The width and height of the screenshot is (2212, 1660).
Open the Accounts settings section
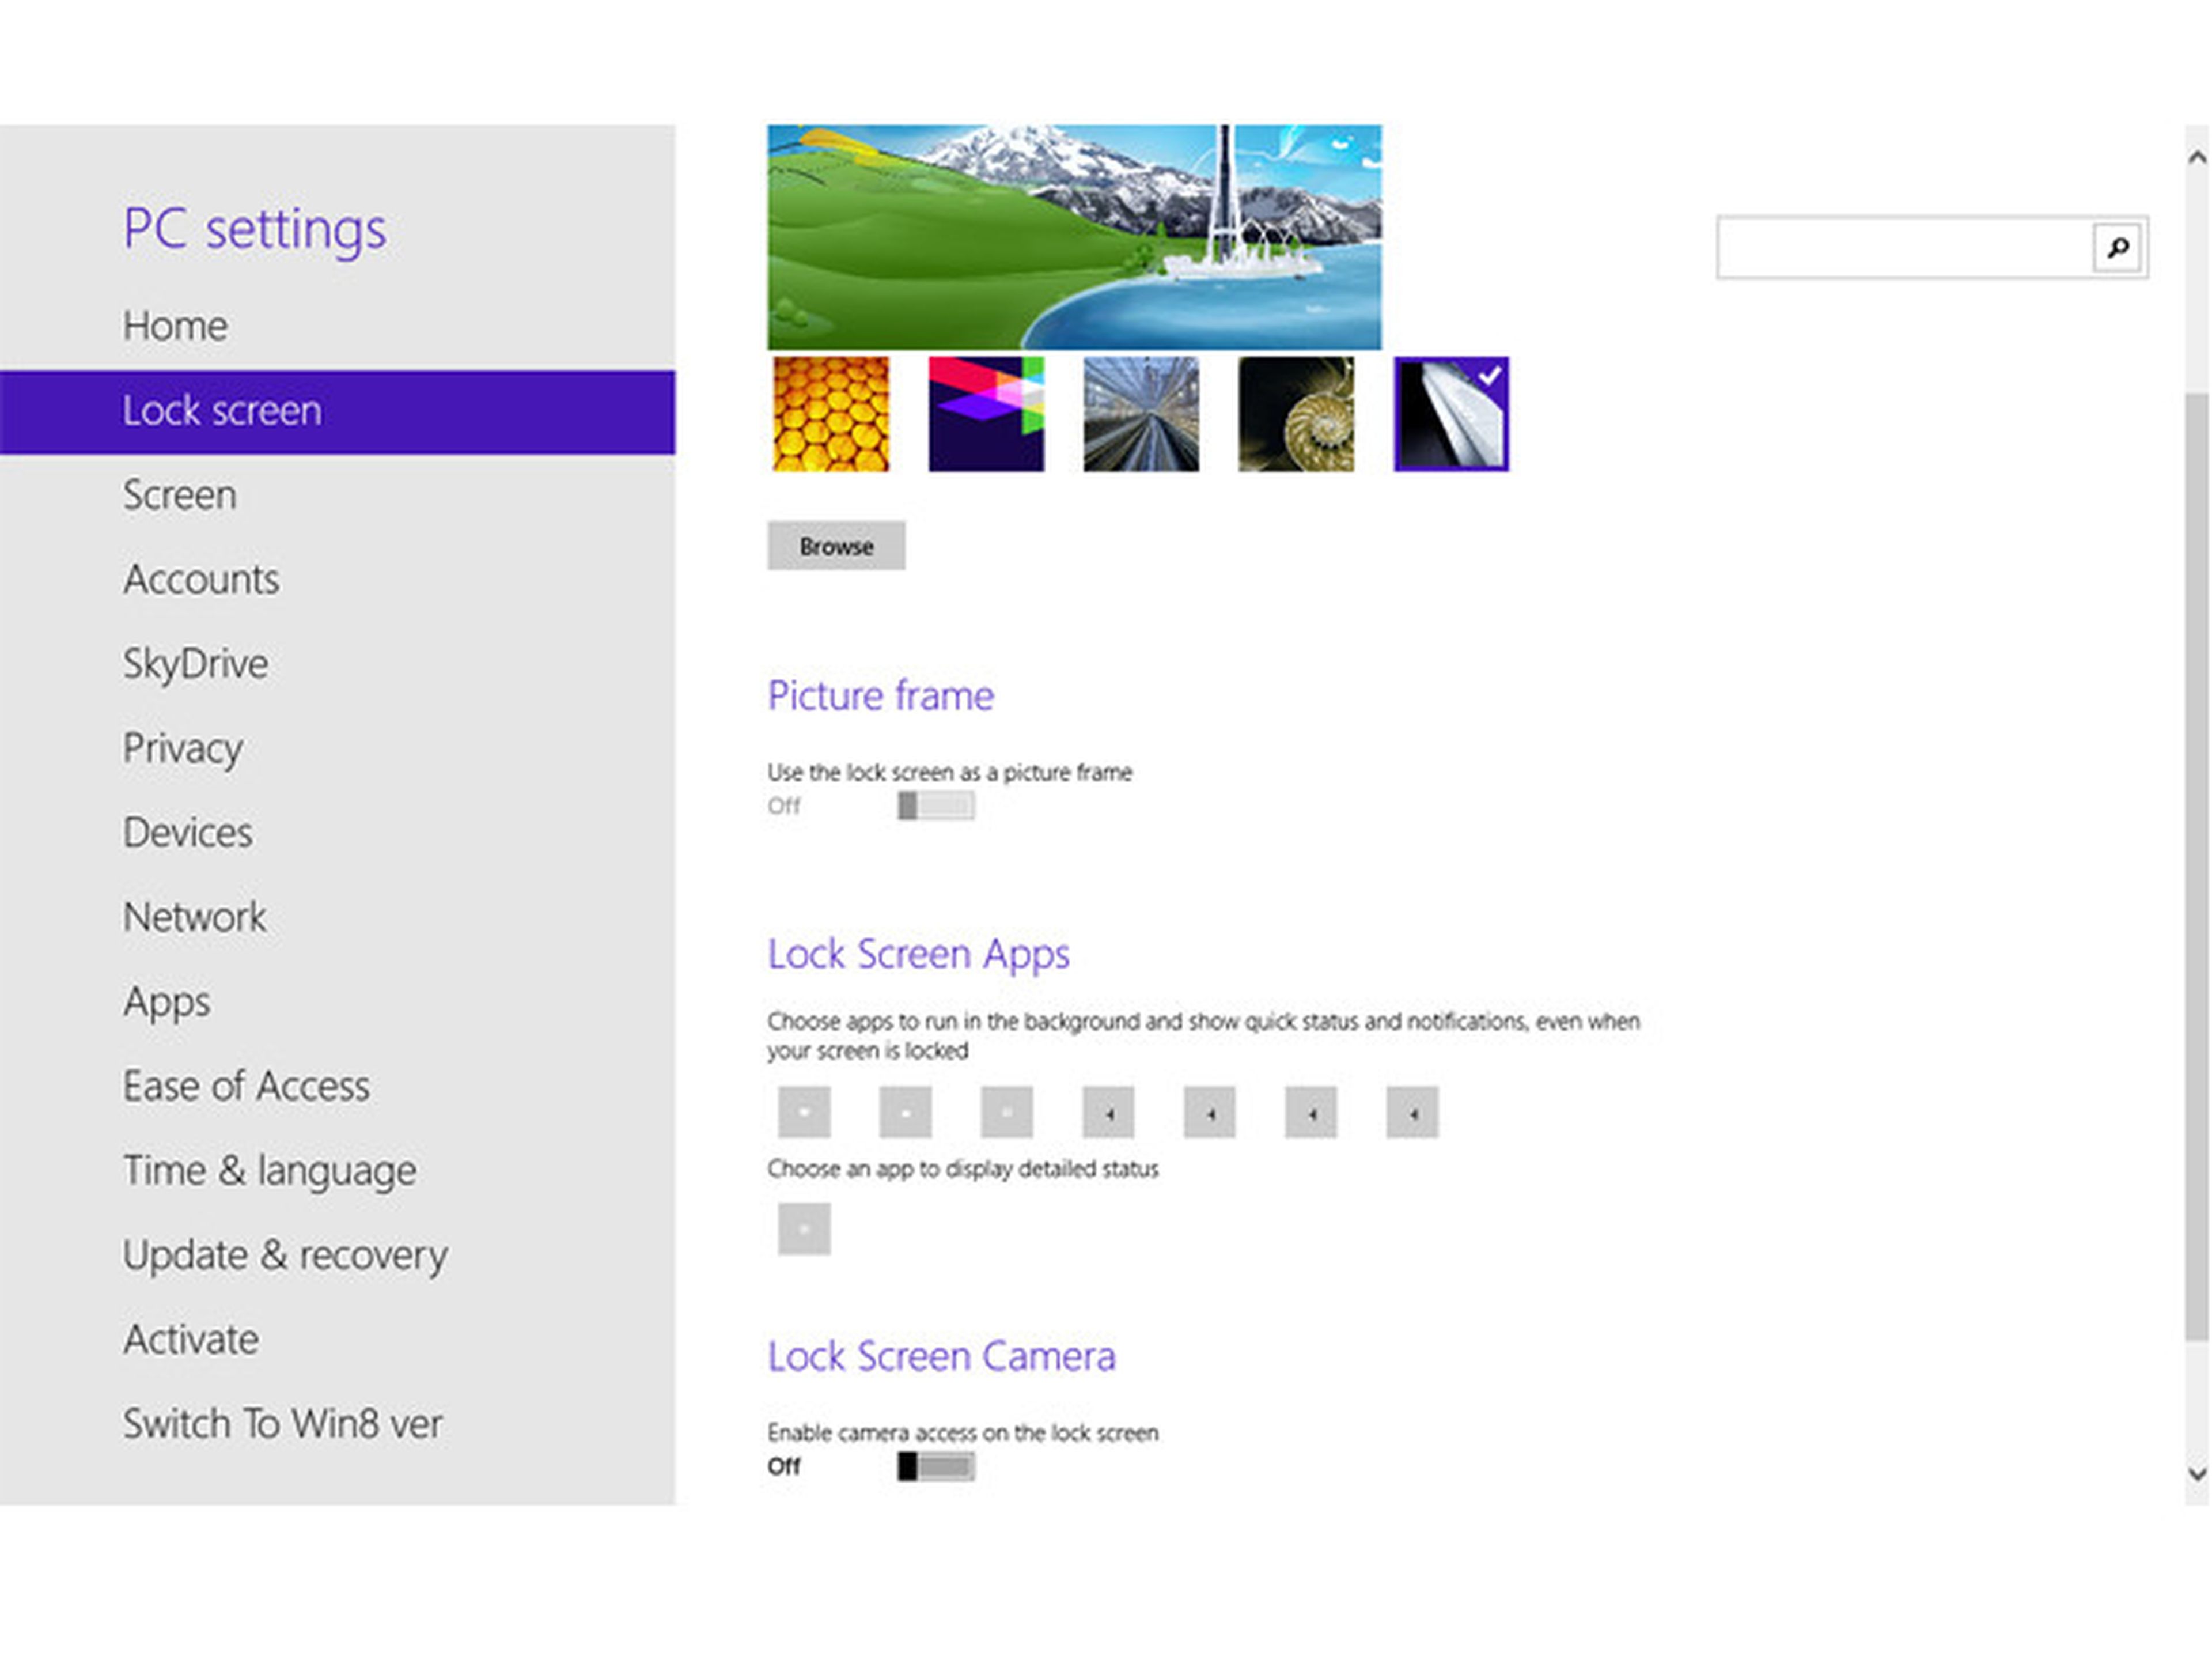click(x=201, y=579)
